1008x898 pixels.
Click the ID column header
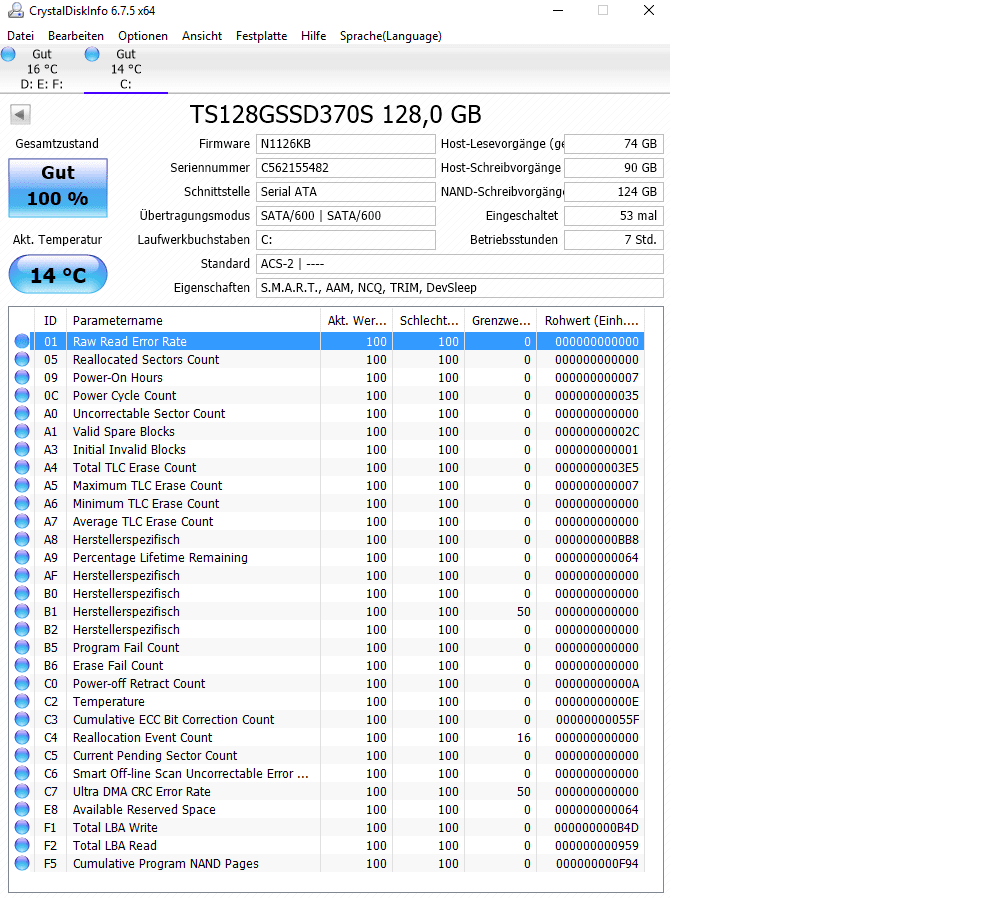click(x=50, y=320)
